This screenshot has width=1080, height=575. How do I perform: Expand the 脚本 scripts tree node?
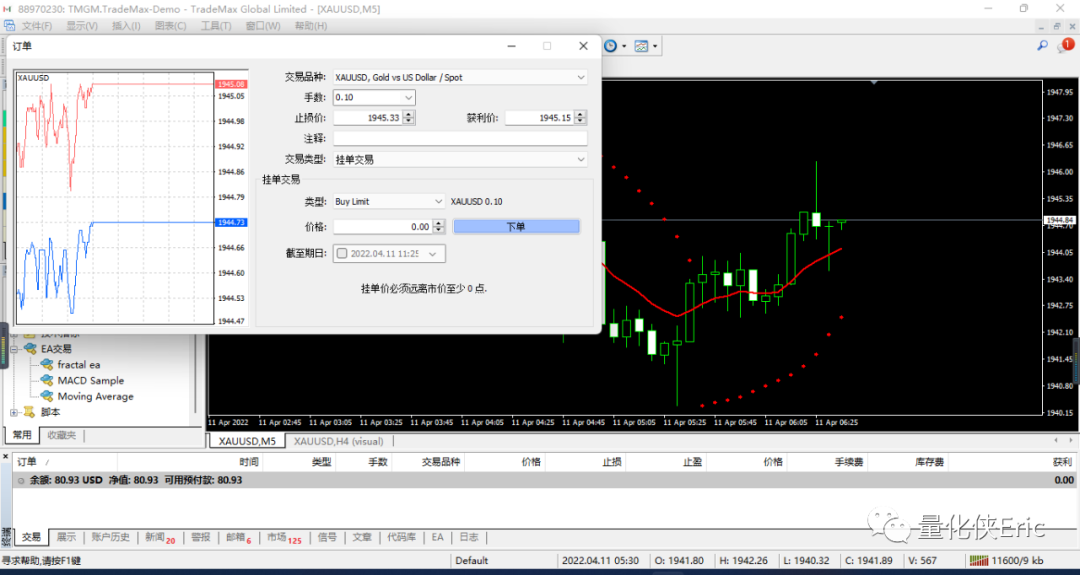(14, 412)
